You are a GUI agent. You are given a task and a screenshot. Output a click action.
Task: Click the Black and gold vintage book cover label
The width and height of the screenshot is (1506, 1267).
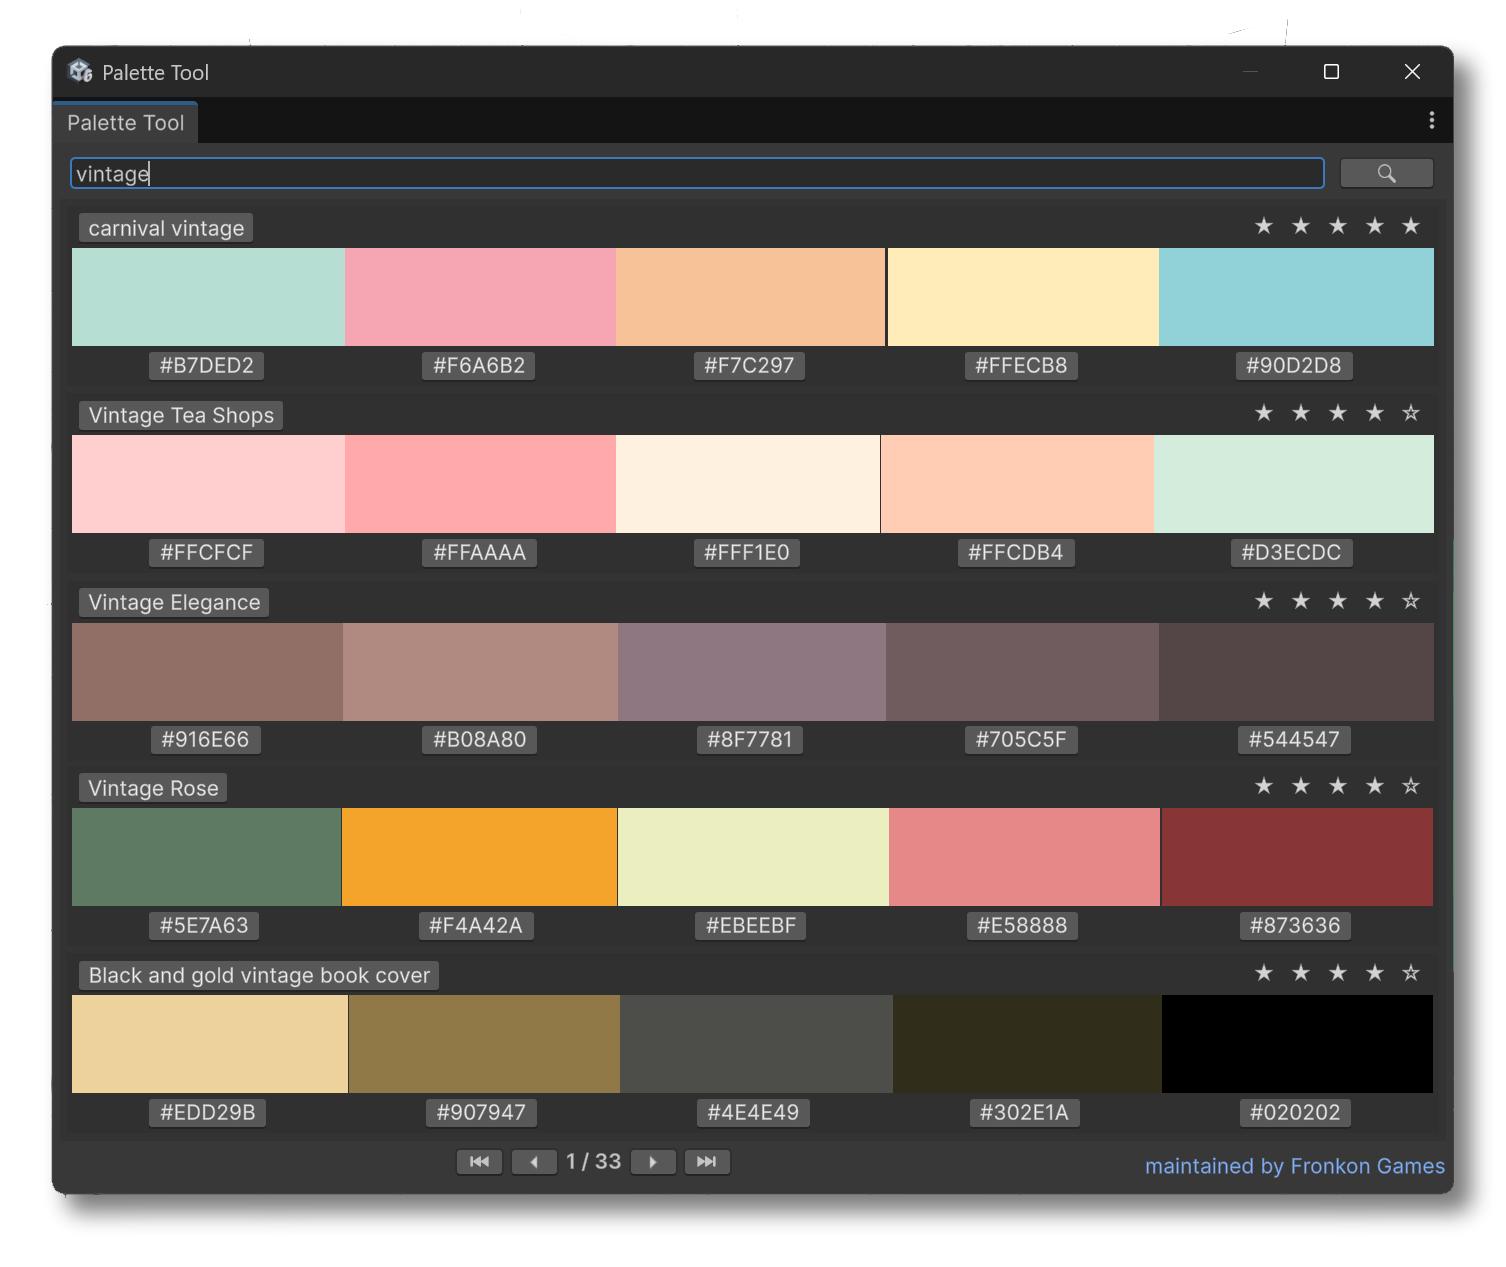[x=259, y=975]
